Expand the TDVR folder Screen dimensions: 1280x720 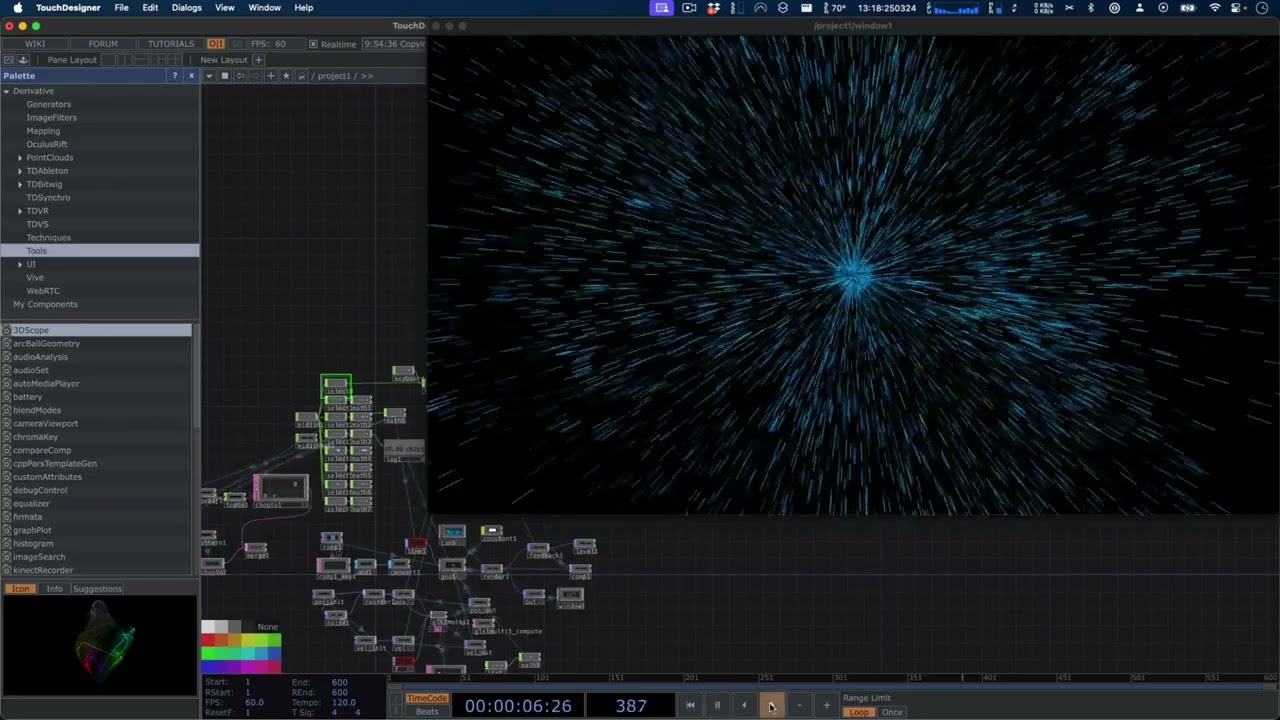pyautogui.click(x=19, y=211)
